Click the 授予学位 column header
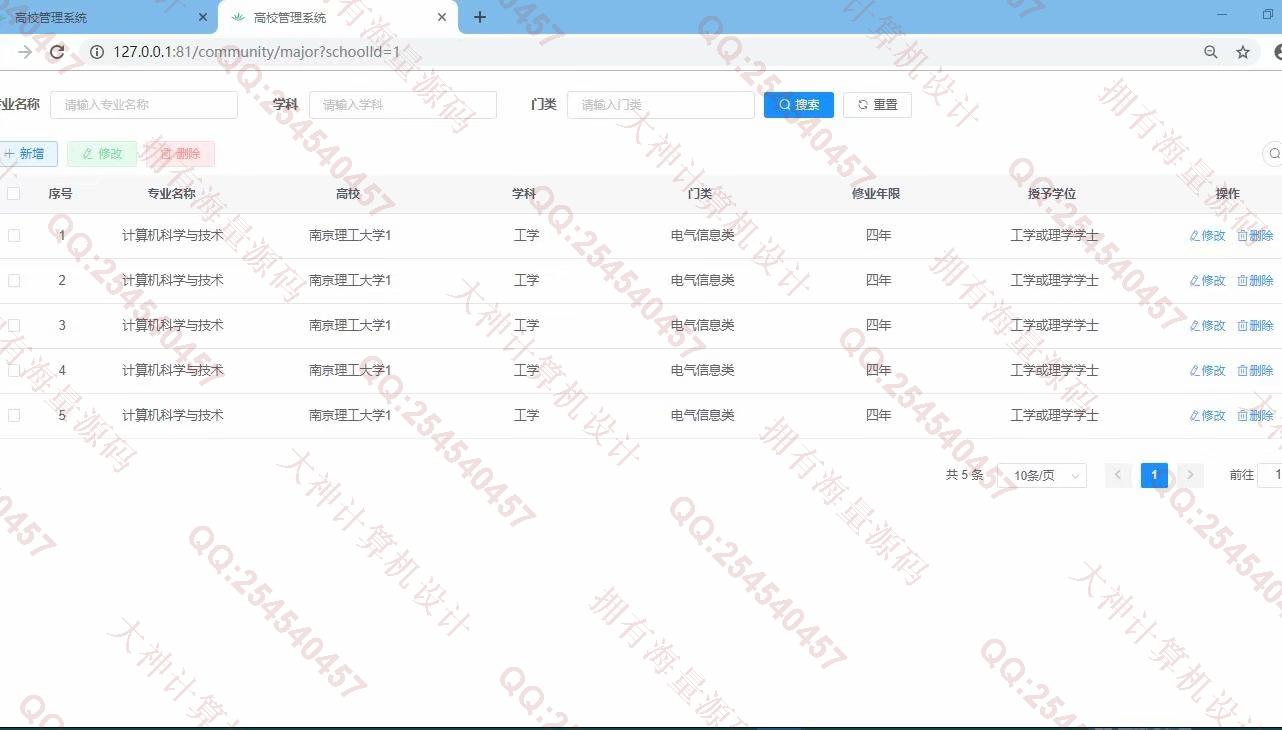1282x730 pixels. [x=1052, y=194]
